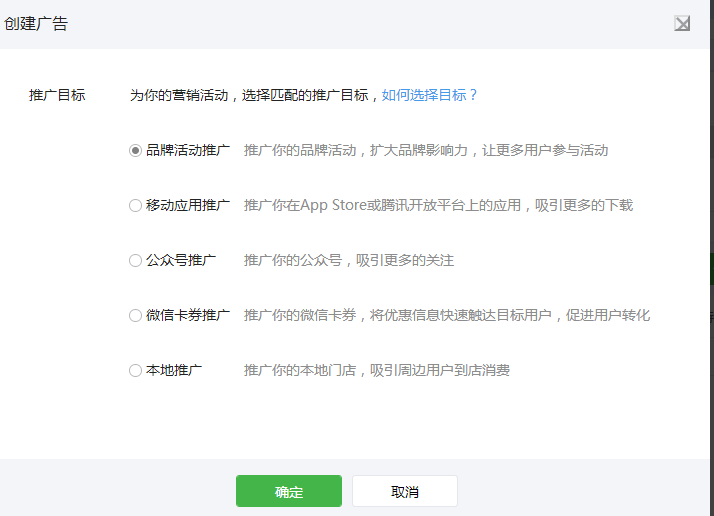Confirm with the green 确定 button
The width and height of the screenshot is (714, 516).
click(x=289, y=491)
